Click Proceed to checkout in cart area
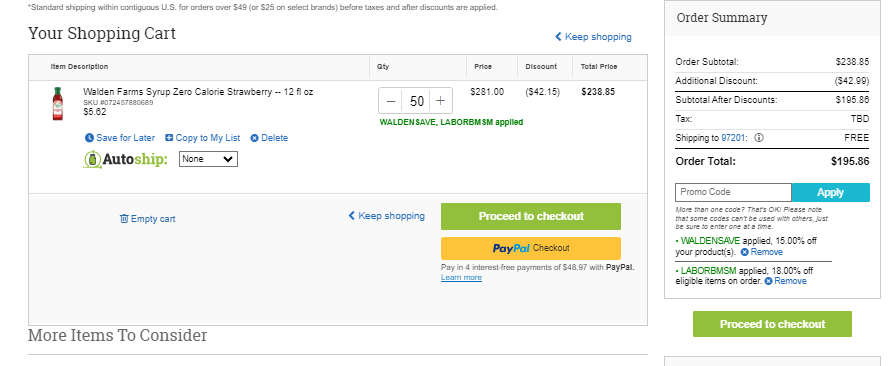The width and height of the screenshot is (896, 366). 531,216
